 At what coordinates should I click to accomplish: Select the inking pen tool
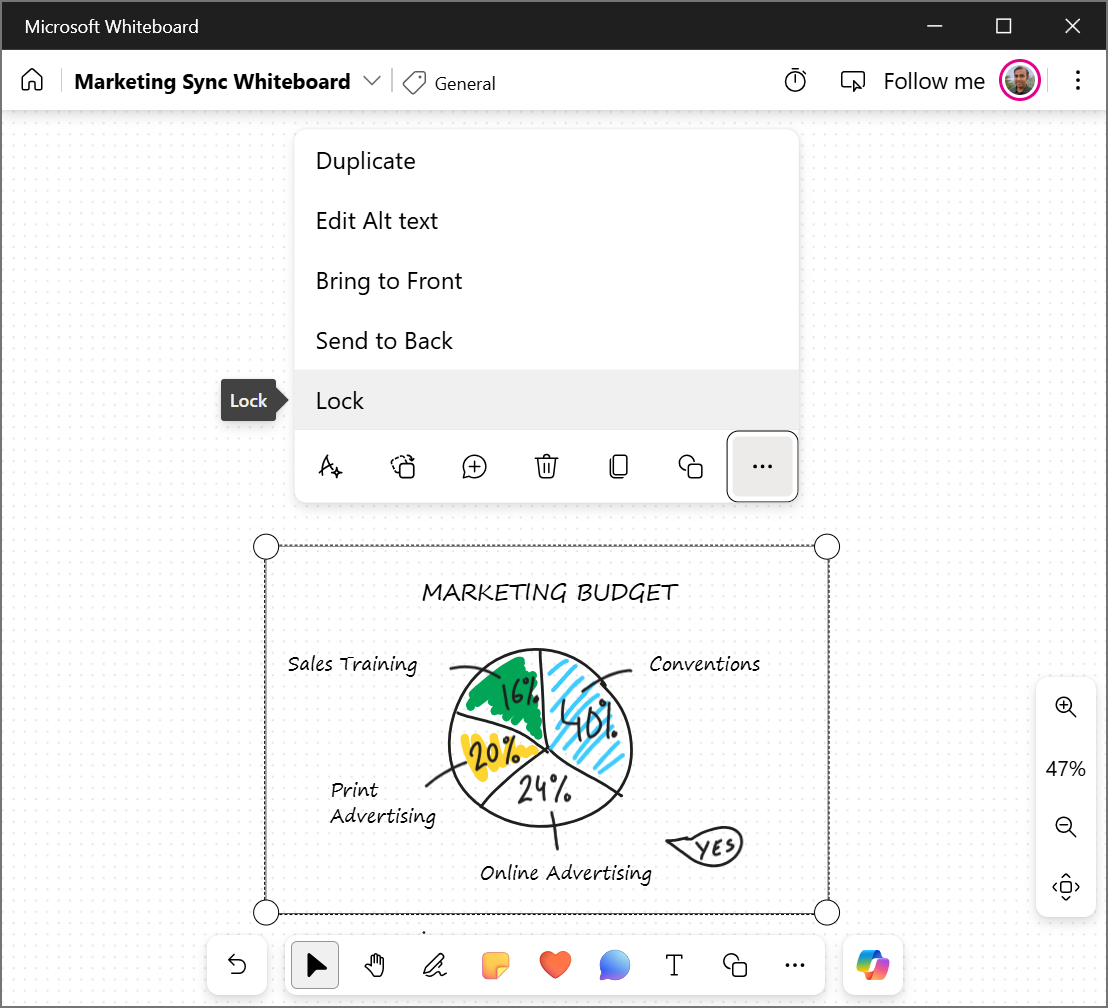point(434,965)
